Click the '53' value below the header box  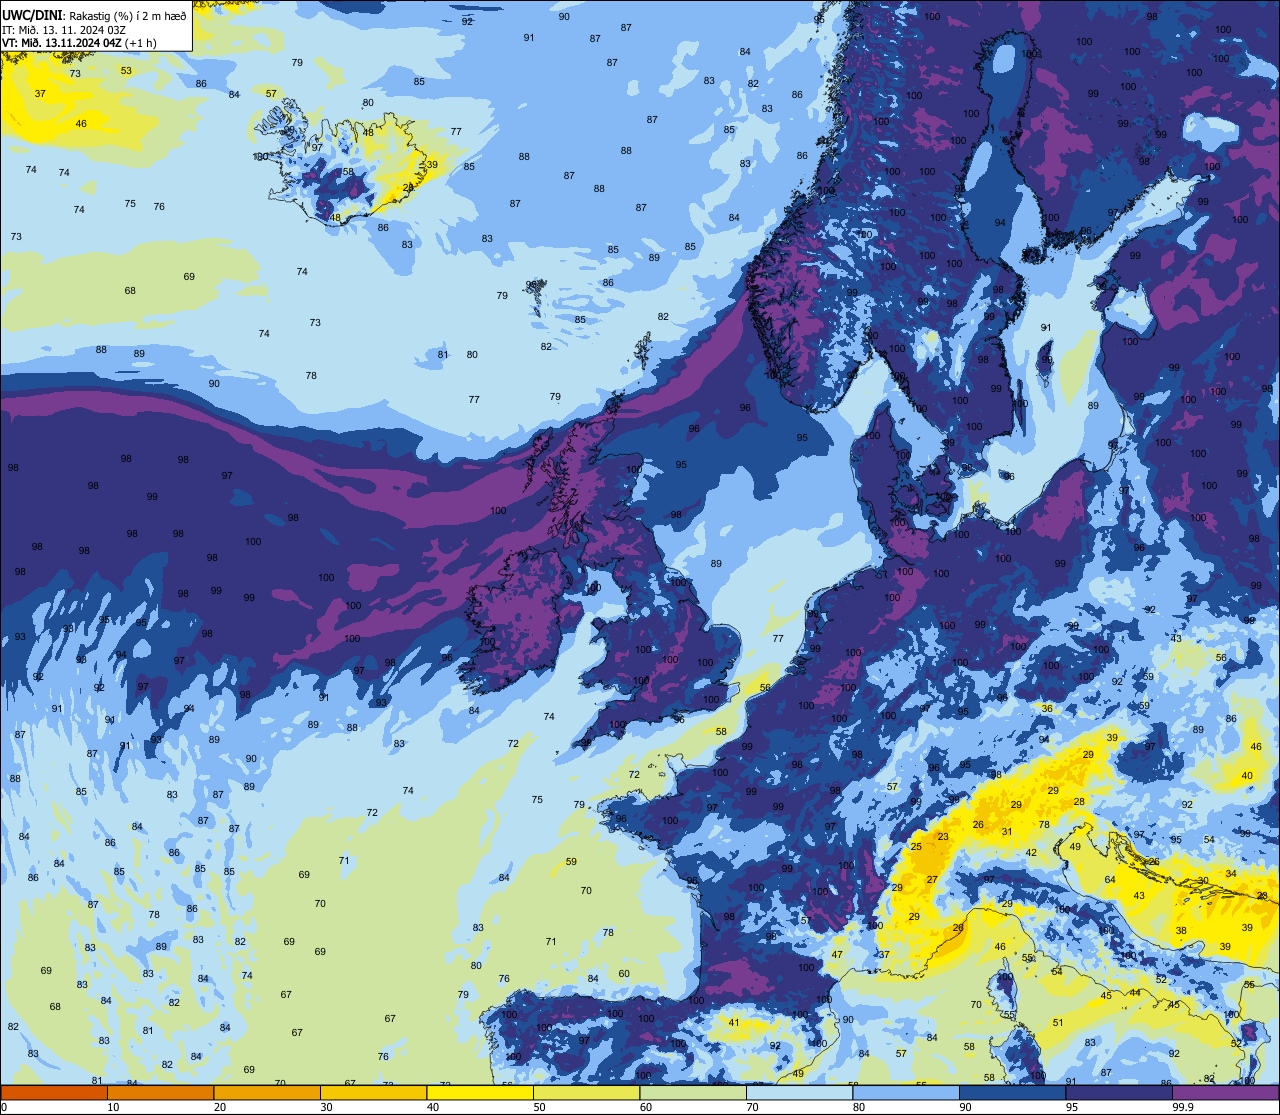pos(126,71)
